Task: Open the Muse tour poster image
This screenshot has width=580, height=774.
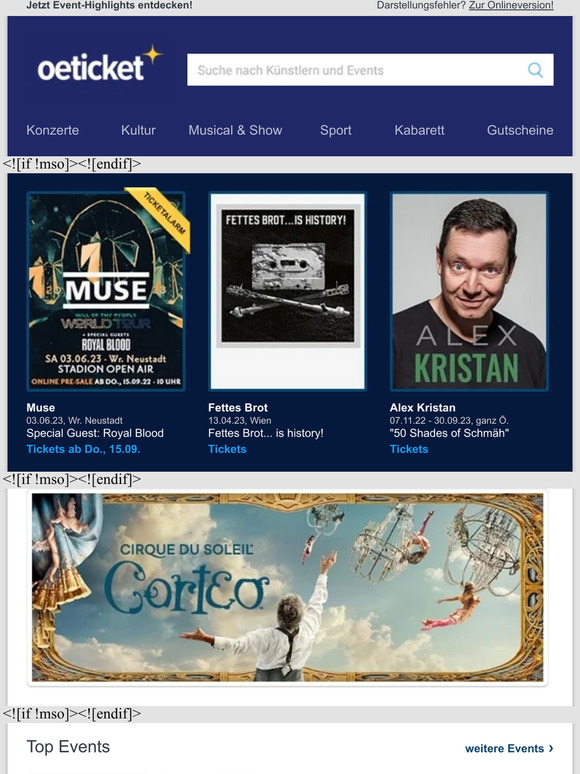Action: click(x=106, y=291)
